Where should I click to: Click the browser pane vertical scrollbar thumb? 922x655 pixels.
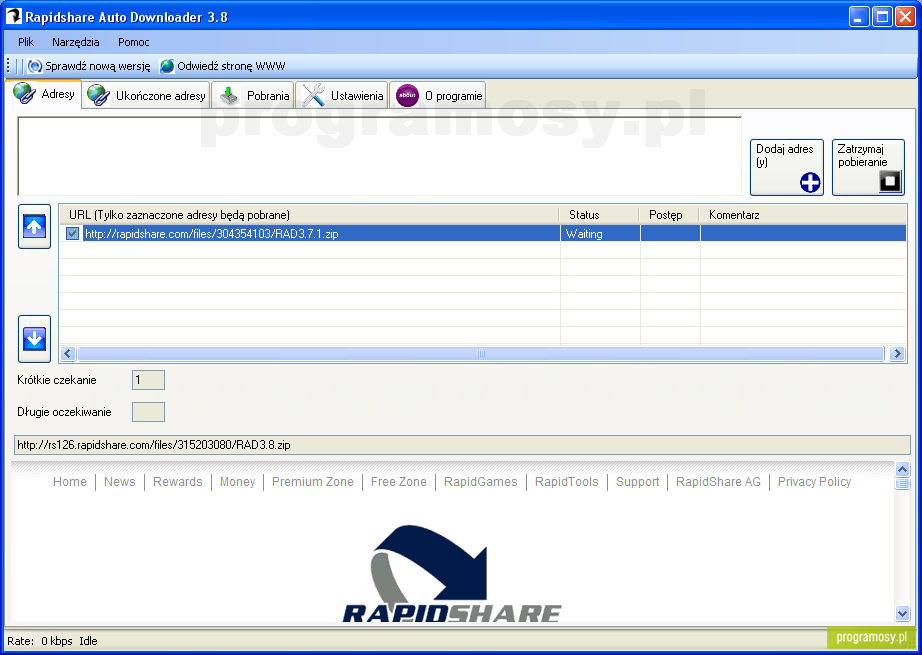click(x=903, y=484)
